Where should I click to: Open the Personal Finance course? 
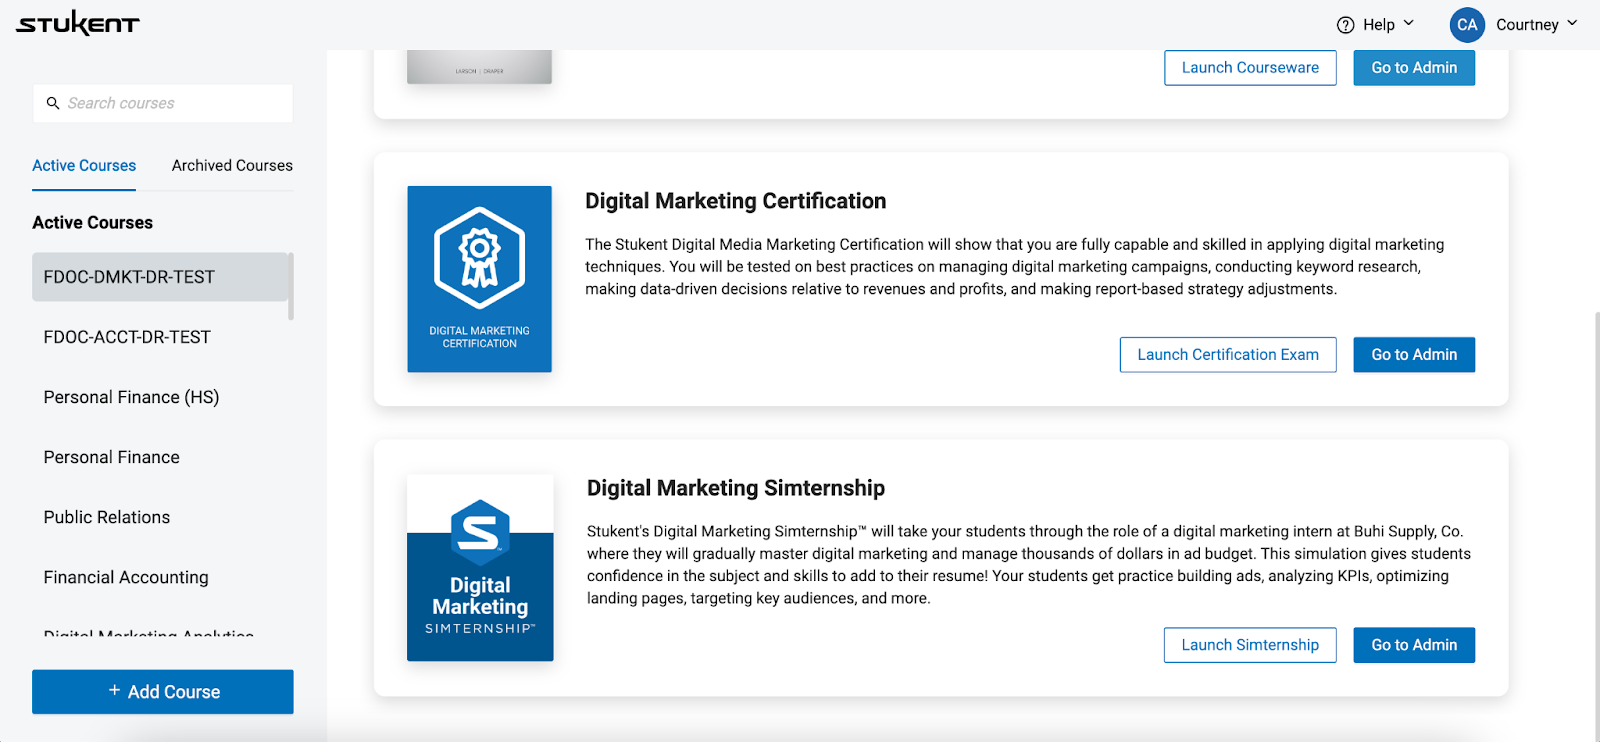[112, 457]
